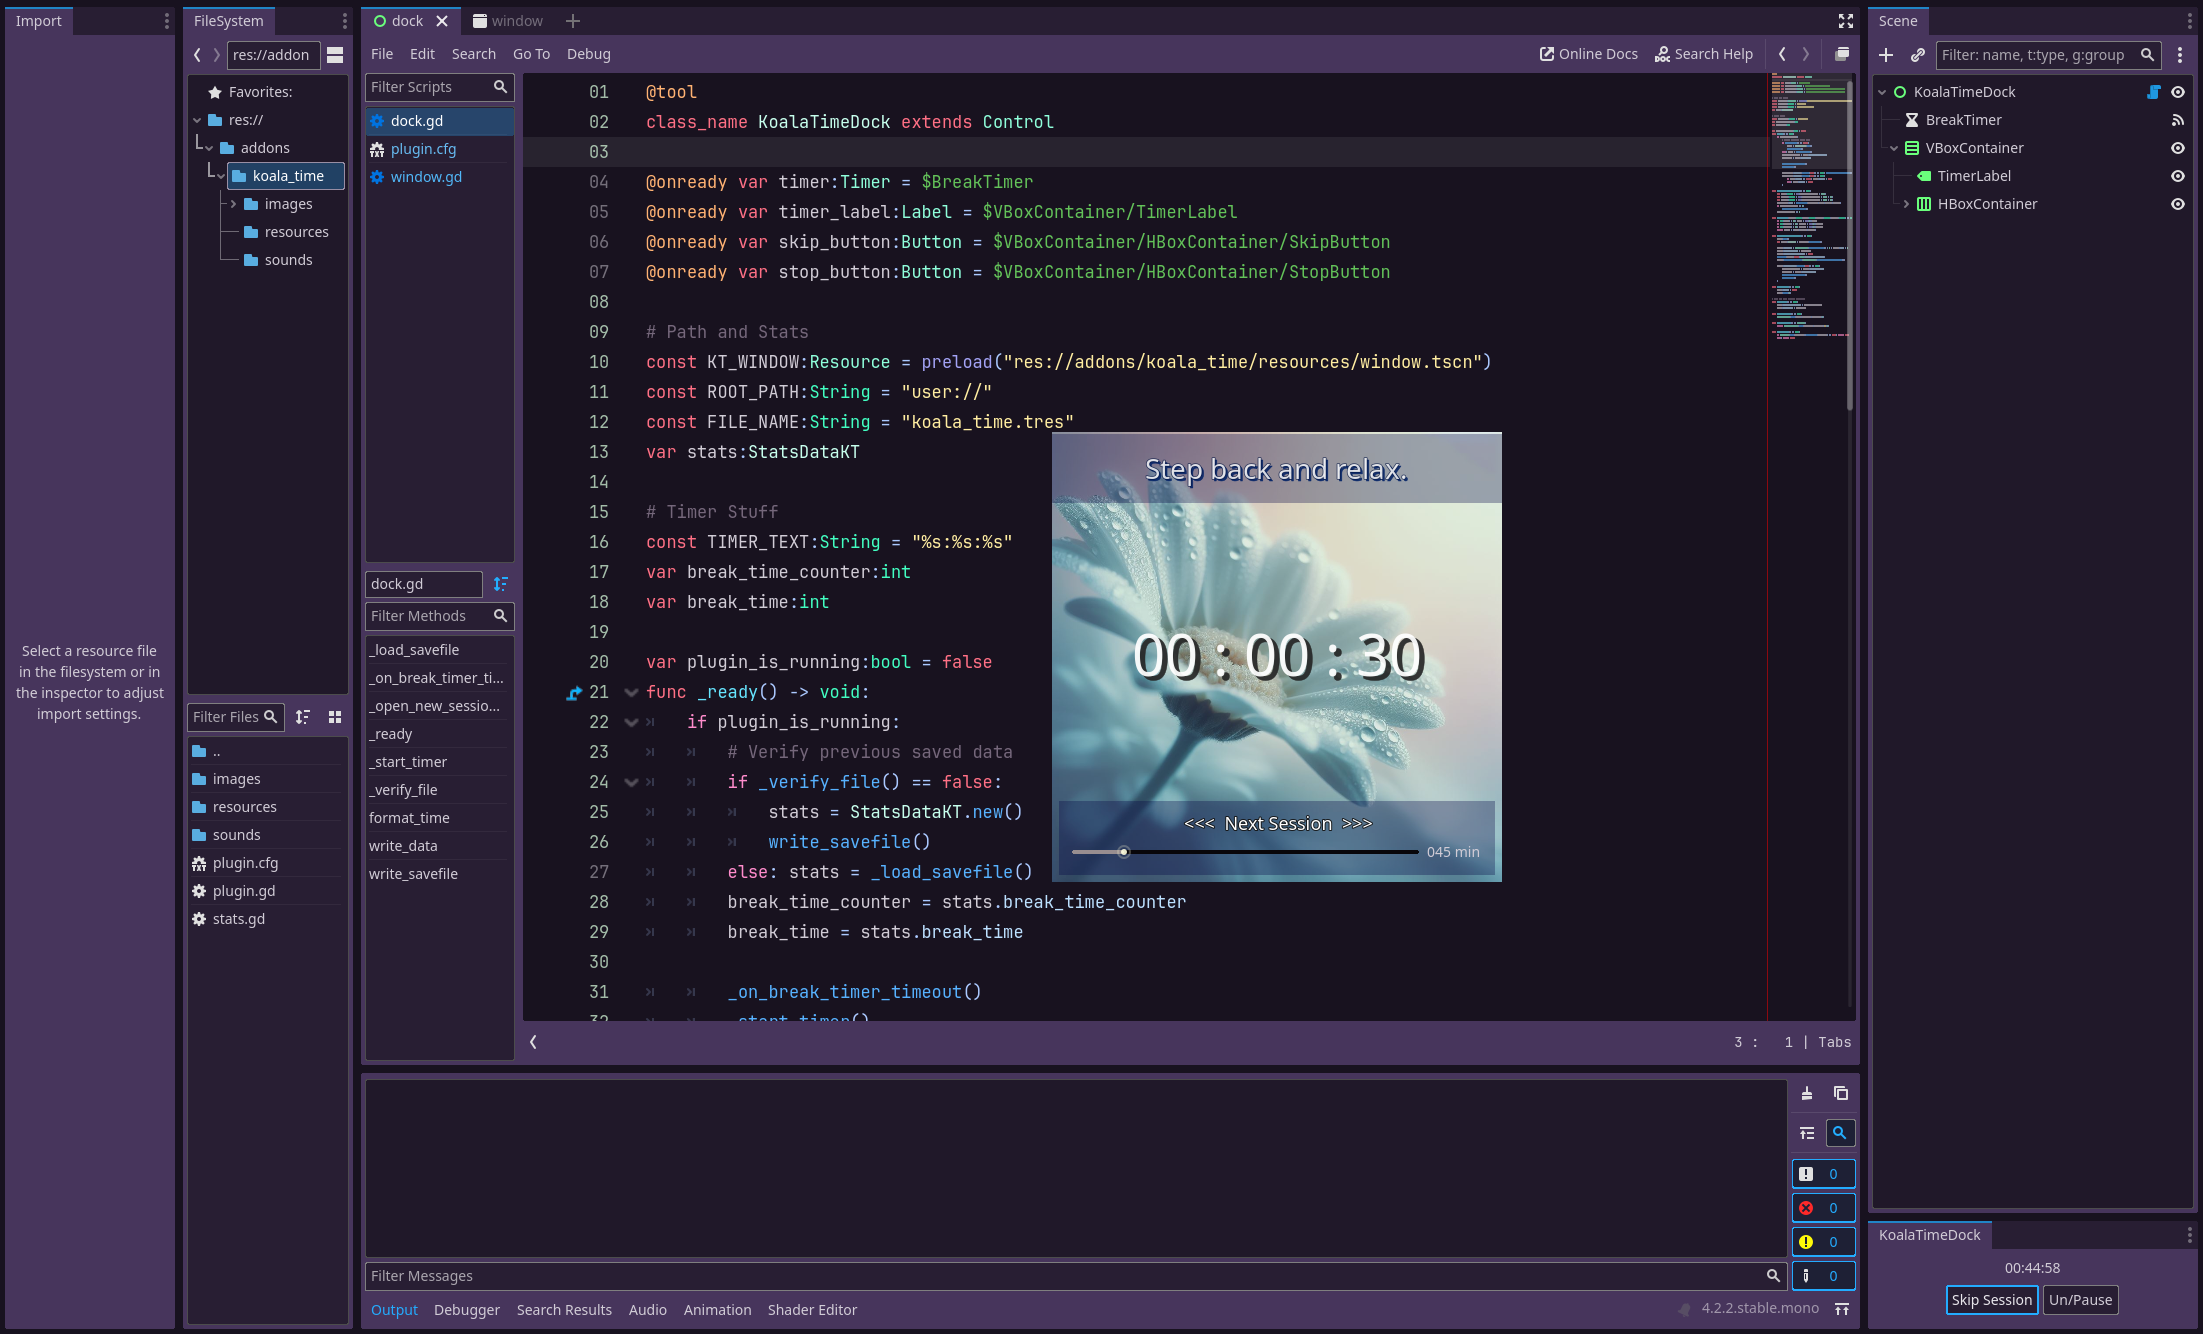
Task: Click the instantiate child scene link icon
Action: (x=1917, y=55)
